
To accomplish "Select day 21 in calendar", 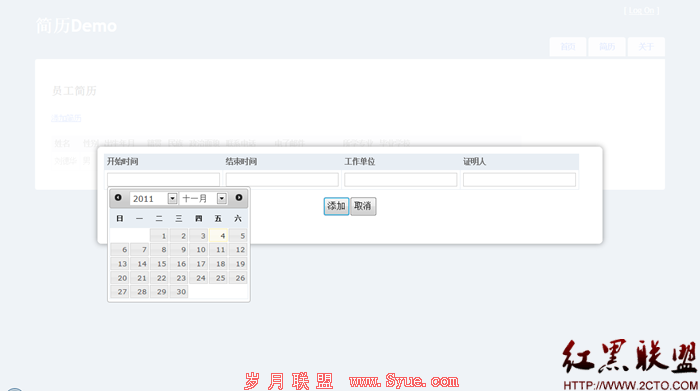I will click(139, 278).
